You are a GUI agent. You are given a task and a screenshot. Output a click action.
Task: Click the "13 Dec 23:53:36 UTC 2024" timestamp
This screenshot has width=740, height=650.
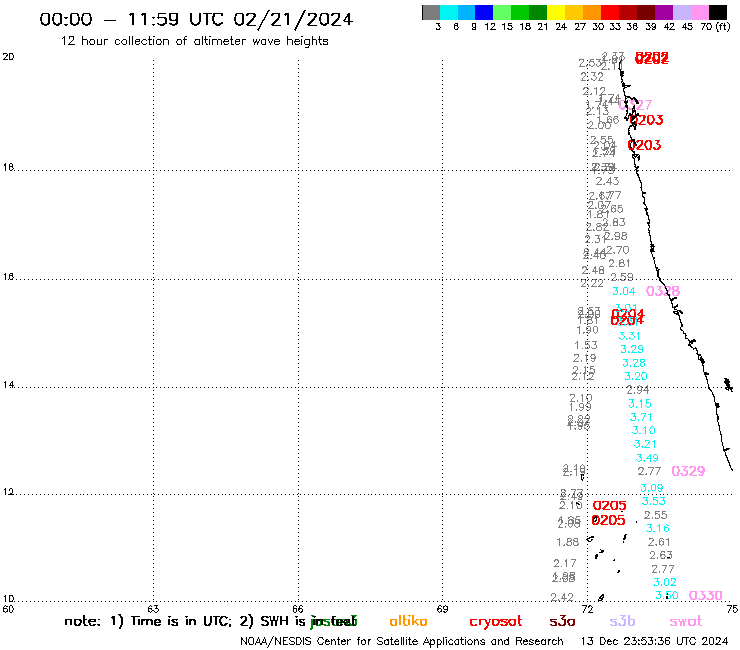(x=654, y=642)
